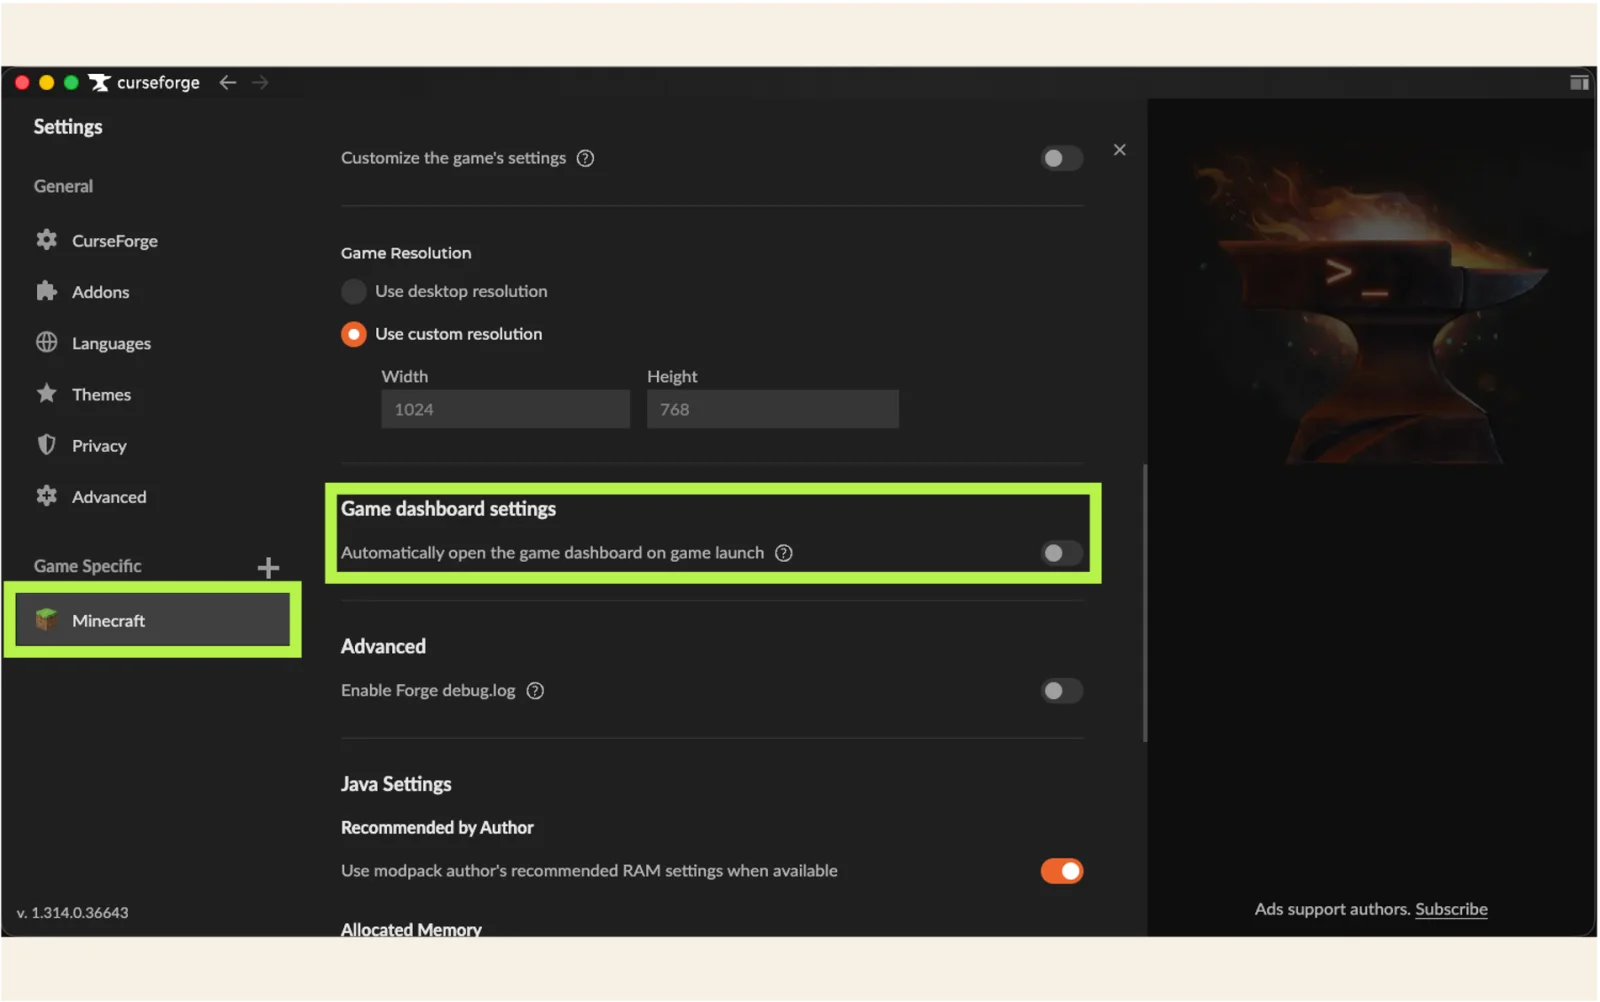Toggle Enable Forge debug.log switch
Screen dimensions: 1600x1002
point(1061,691)
